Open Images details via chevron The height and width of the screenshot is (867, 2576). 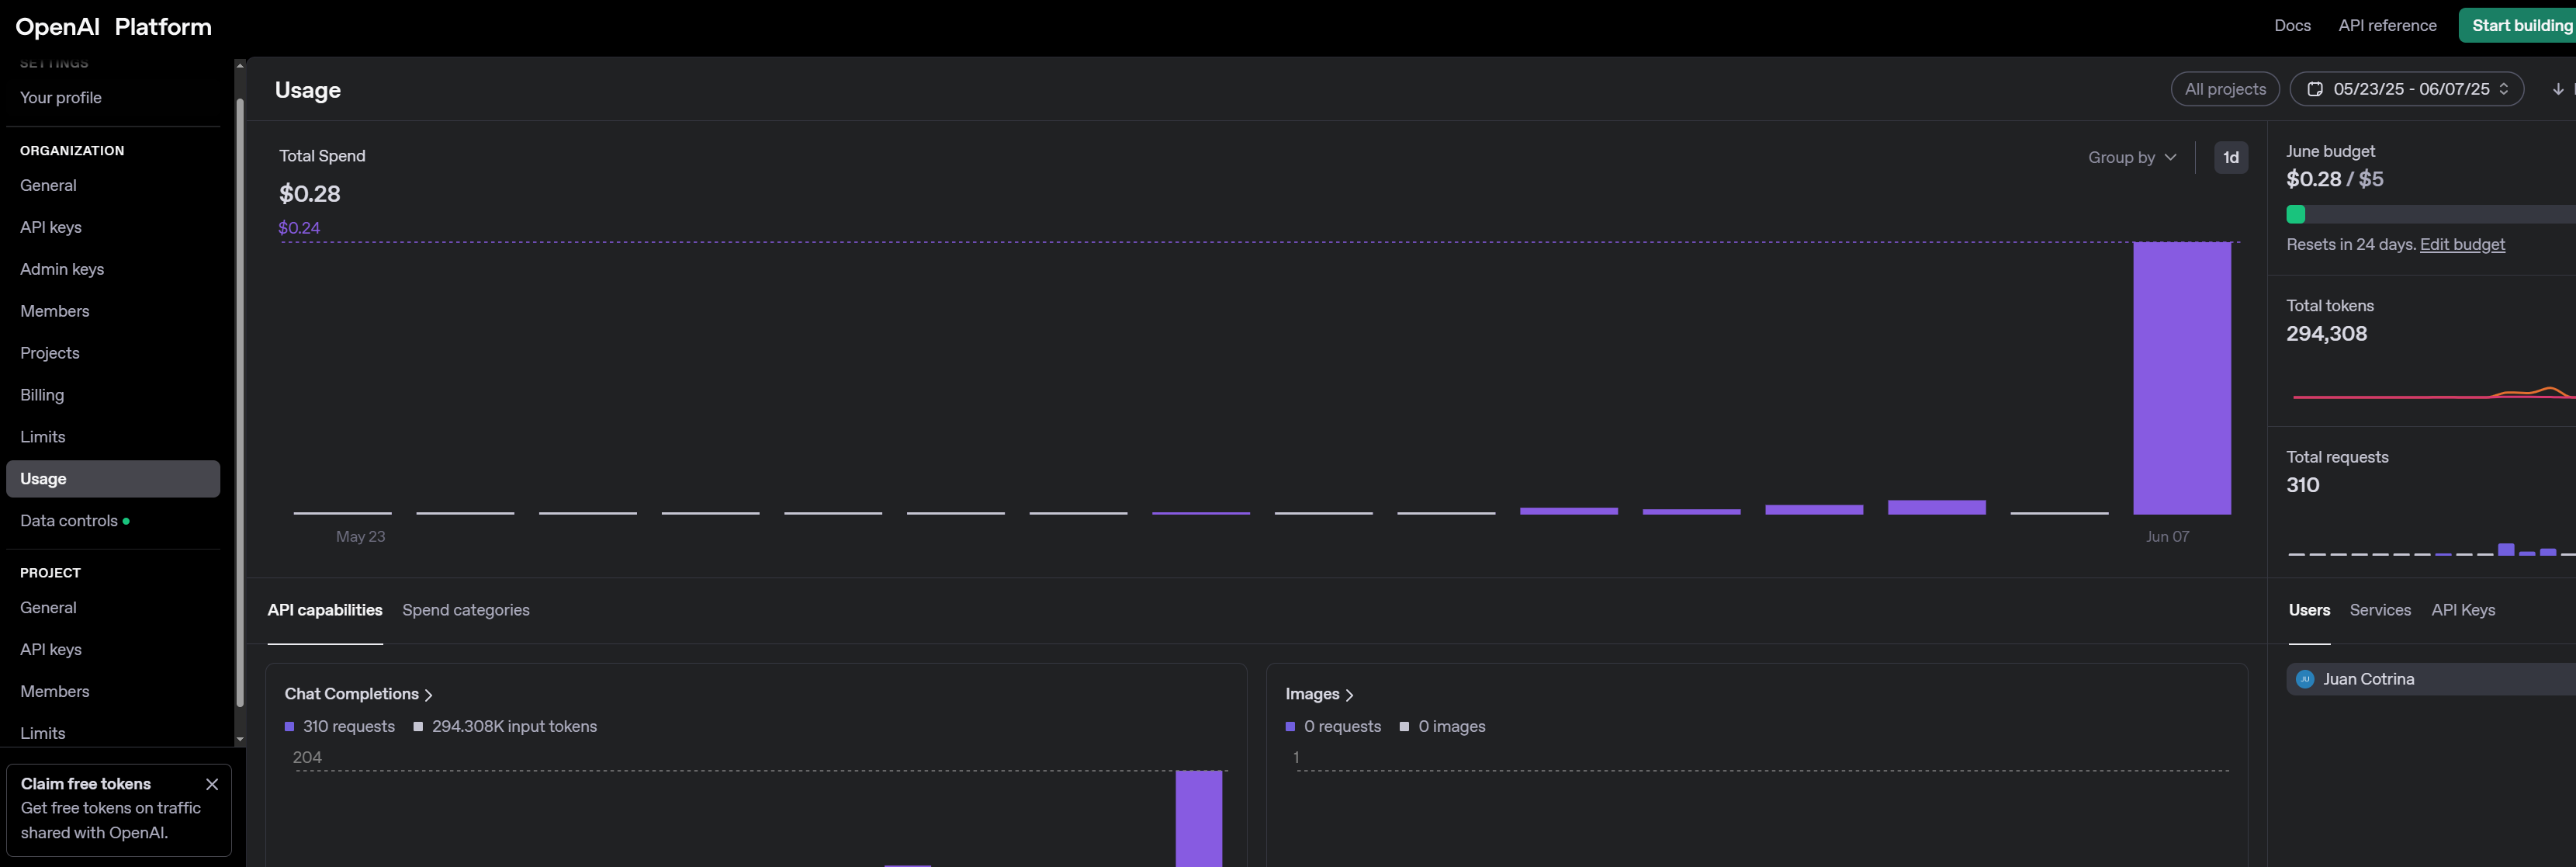point(1349,695)
